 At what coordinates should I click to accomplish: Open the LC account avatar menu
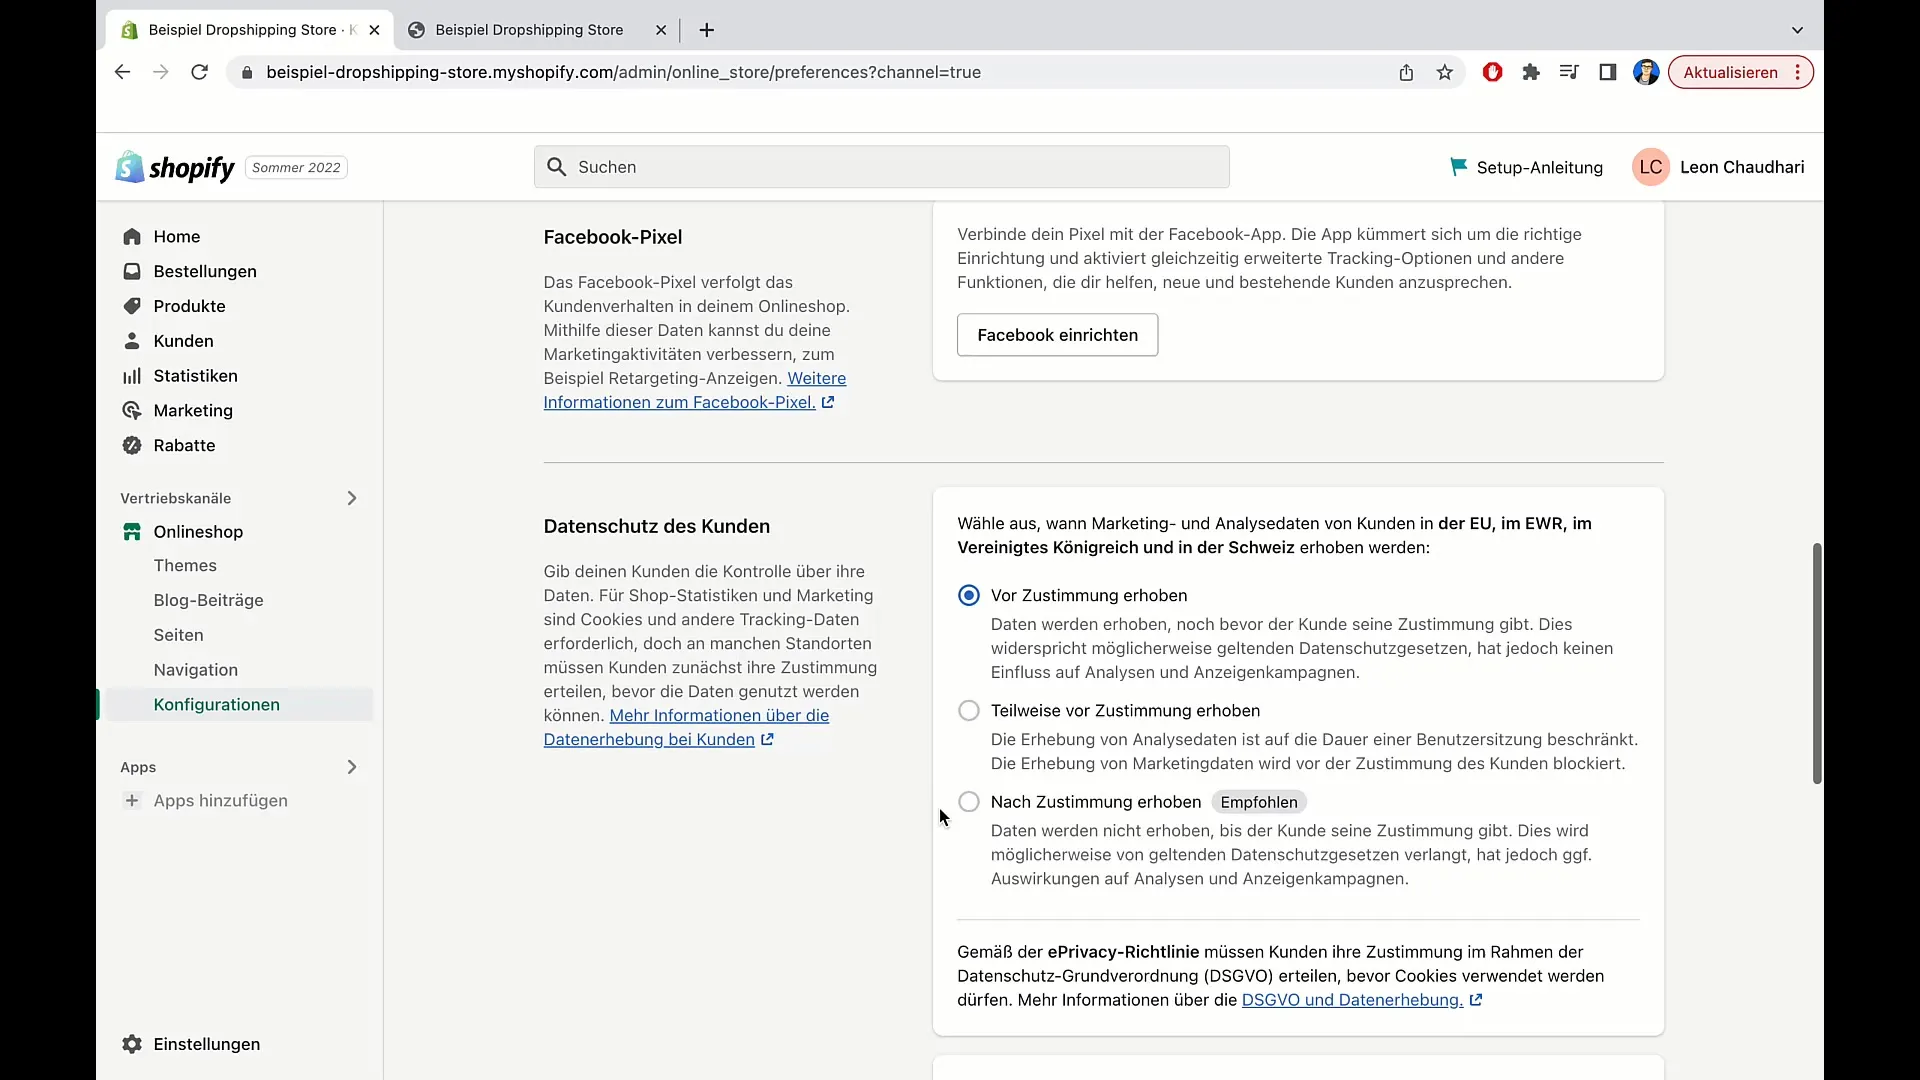tap(1651, 167)
